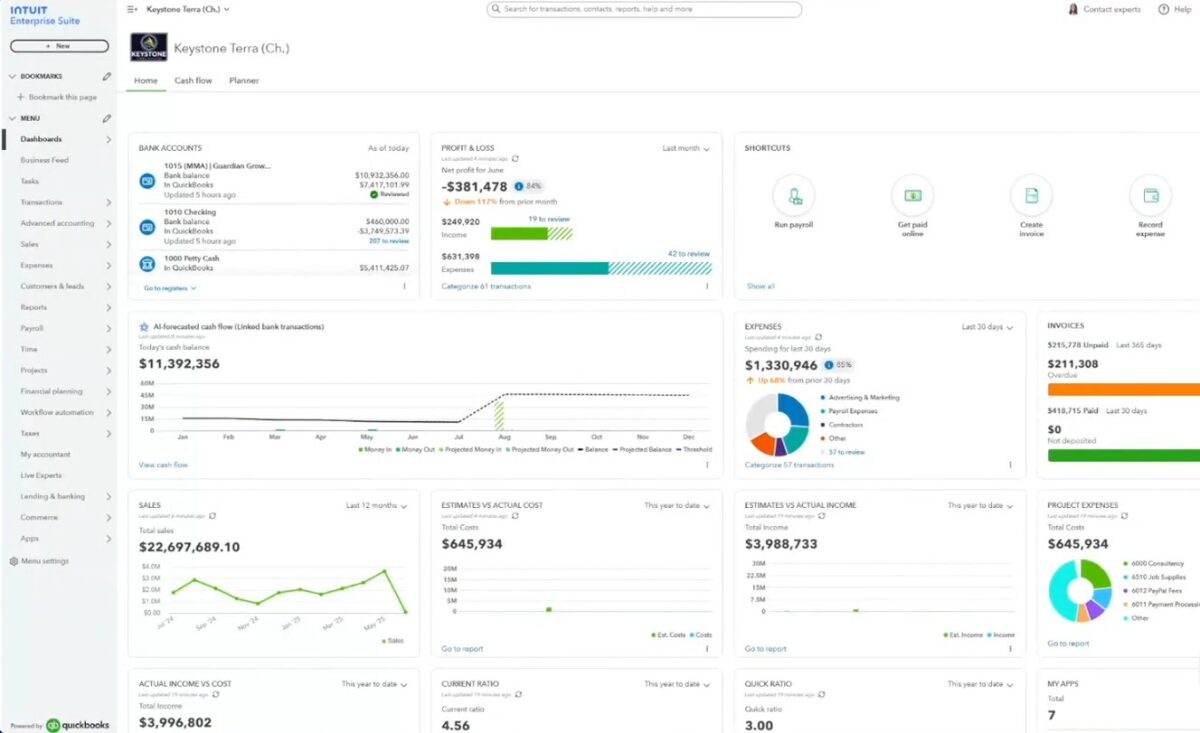Edit the menu with the pencil icon
The width and height of the screenshot is (1200, 733).
[x=107, y=118]
